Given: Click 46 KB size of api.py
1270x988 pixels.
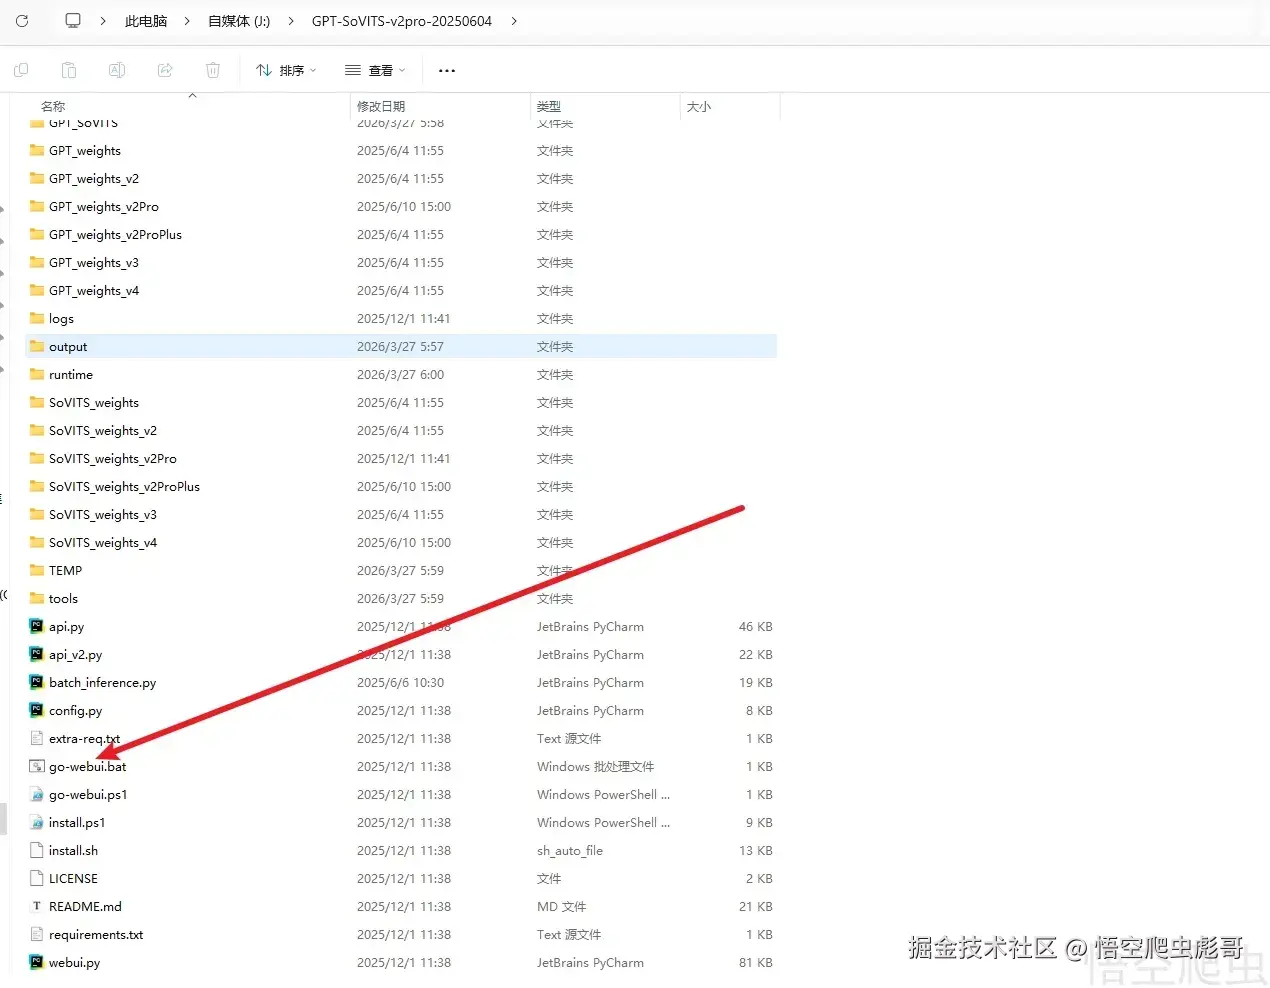Looking at the screenshot, I should coord(756,627).
